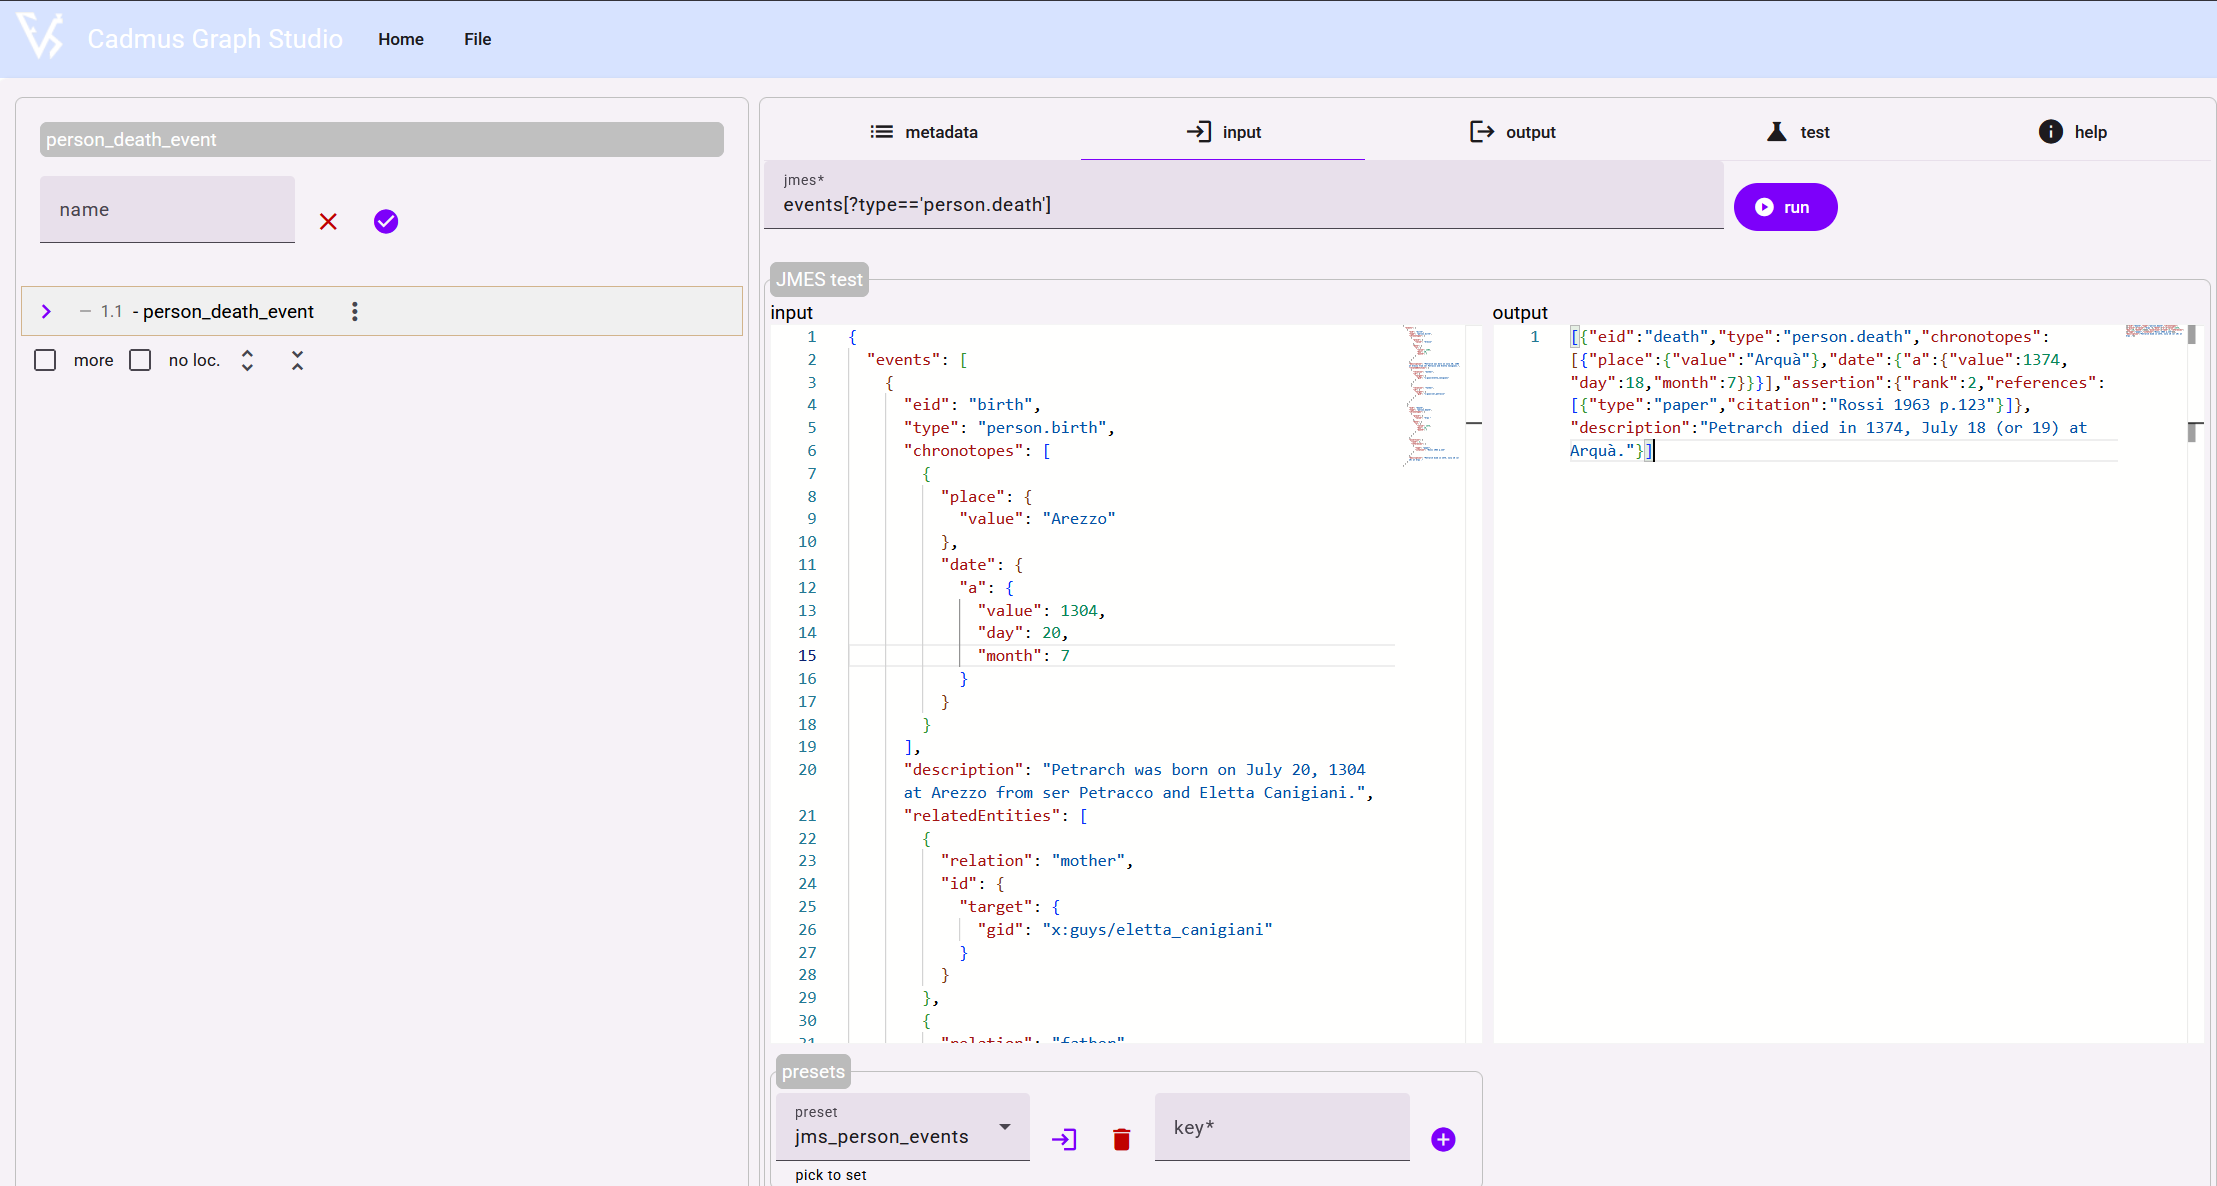This screenshot has width=2217, height=1186.
Task: Collapse all nodes with inward arrows icon
Action: pos(297,360)
